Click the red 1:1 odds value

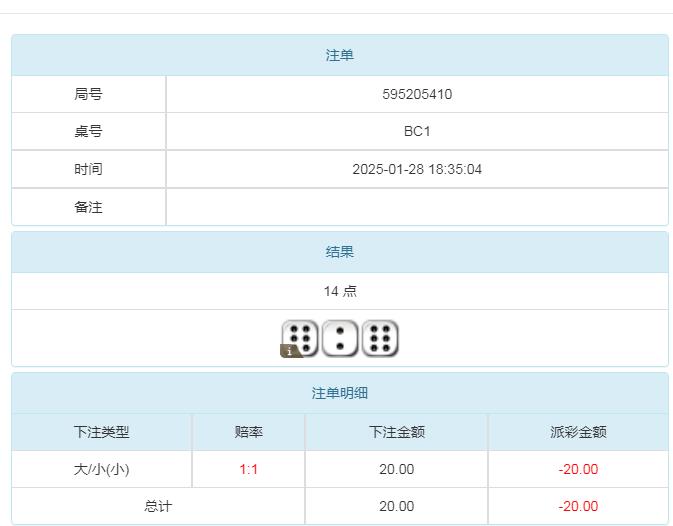(x=249, y=469)
